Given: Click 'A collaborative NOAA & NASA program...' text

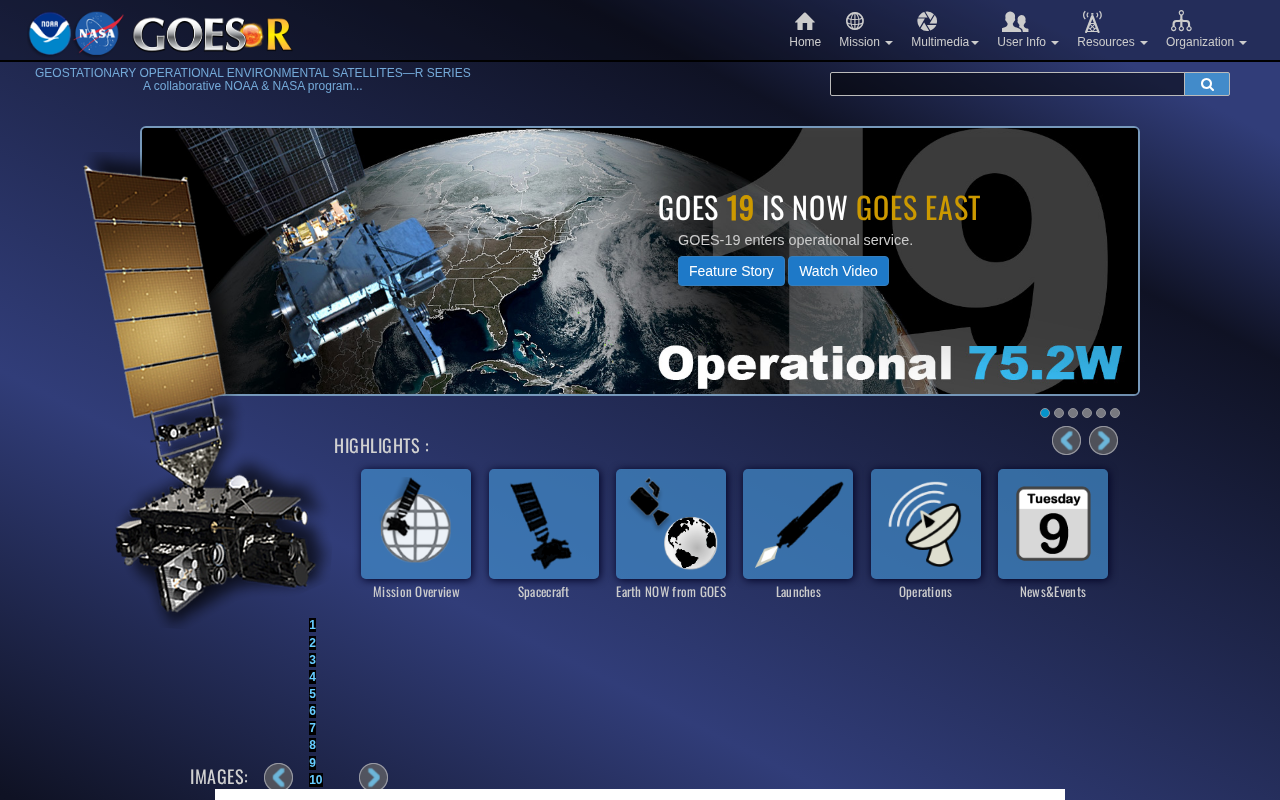Looking at the screenshot, I should point(253,86).
